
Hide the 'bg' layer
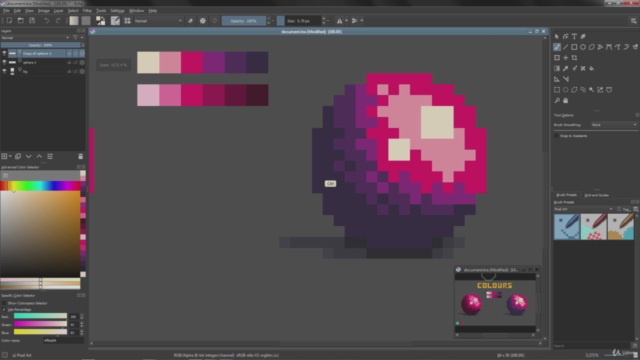tap(4, 71)
